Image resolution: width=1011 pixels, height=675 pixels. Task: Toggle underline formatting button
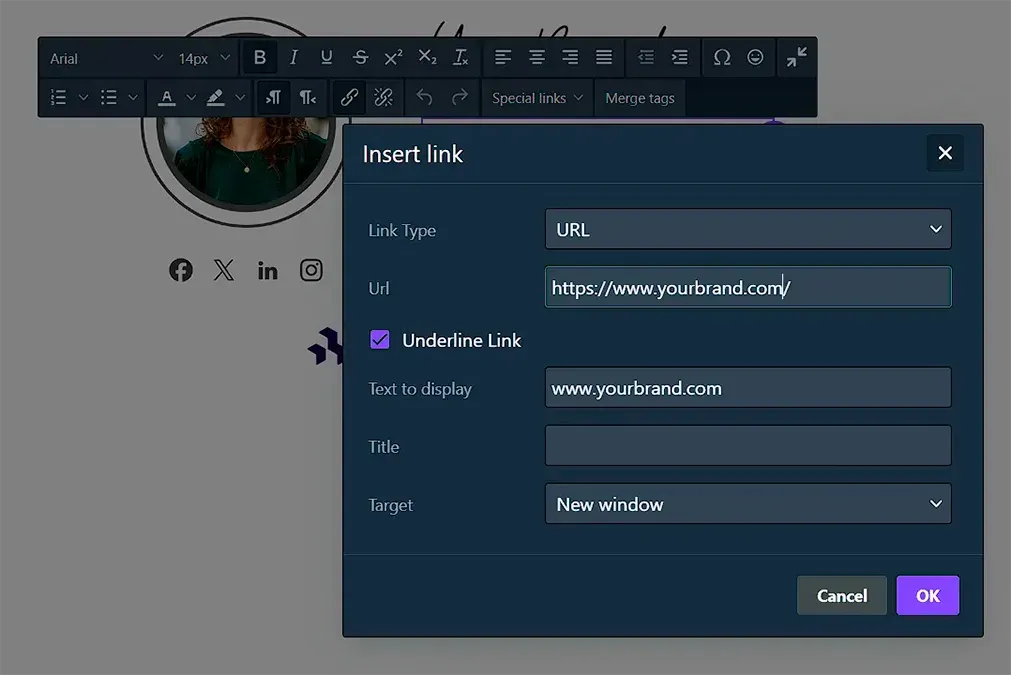point(326,58)
